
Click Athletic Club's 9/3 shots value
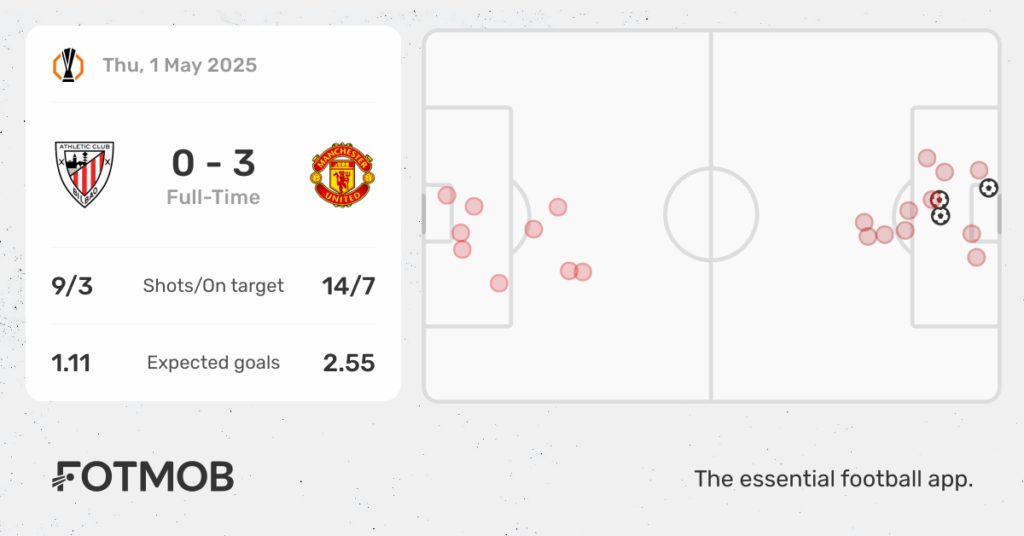click(x=72, y=286)
